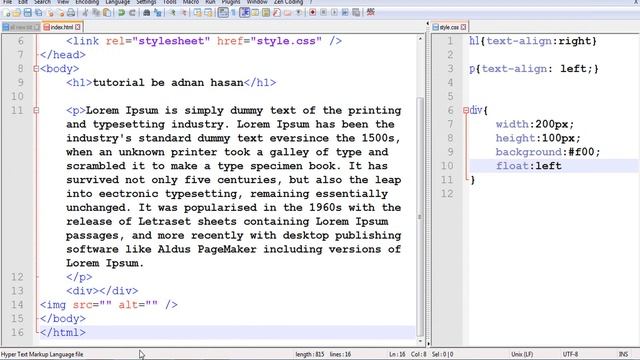Open the Zen Coding menu
The height and width of the screenshot is (360, 640).
pos(288,2)
